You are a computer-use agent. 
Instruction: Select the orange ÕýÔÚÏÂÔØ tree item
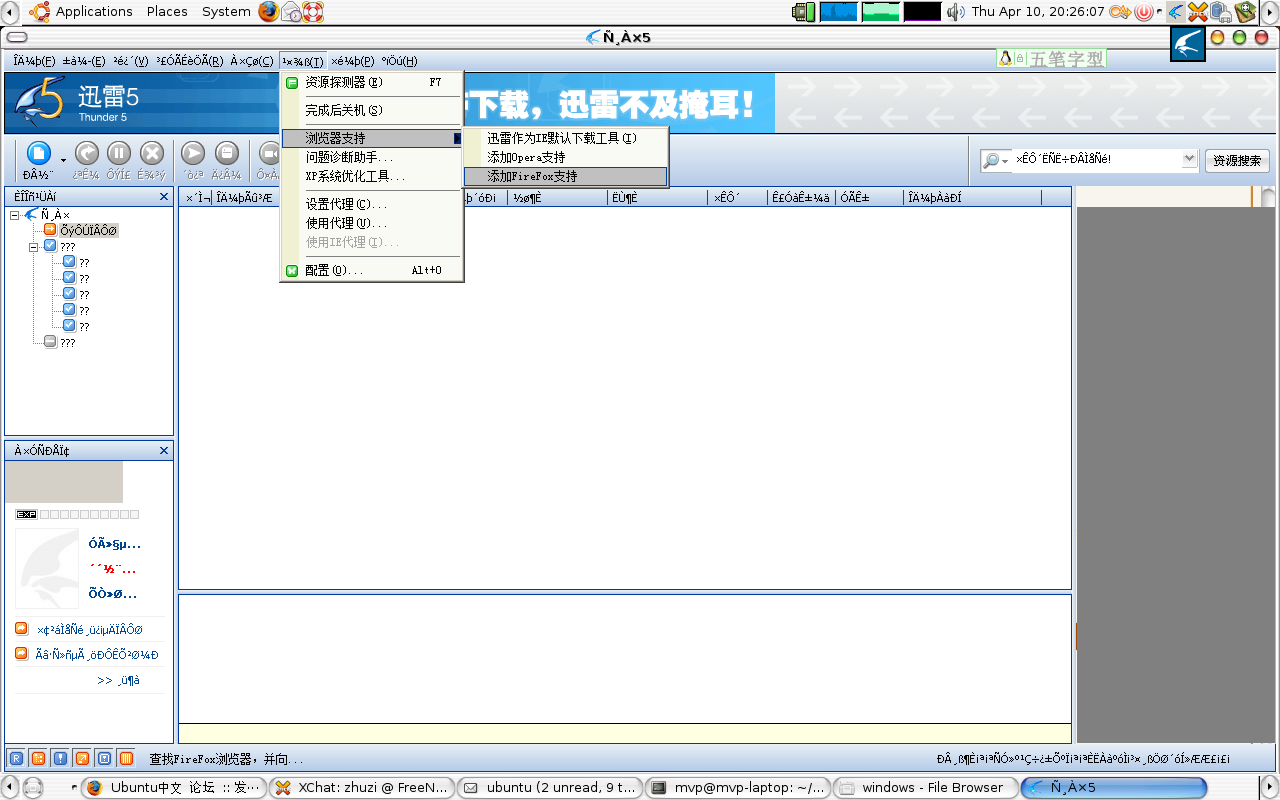88,230
